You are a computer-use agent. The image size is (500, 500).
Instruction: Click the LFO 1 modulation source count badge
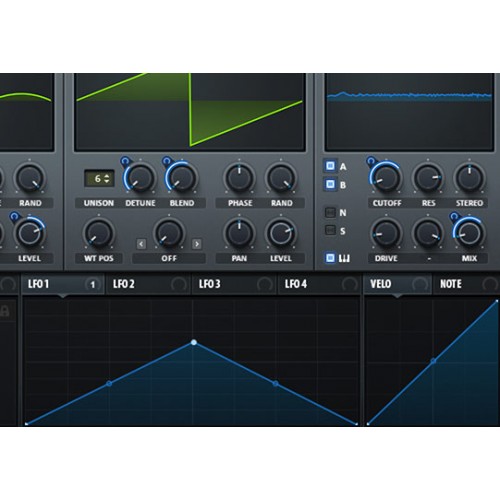[93, 284]
